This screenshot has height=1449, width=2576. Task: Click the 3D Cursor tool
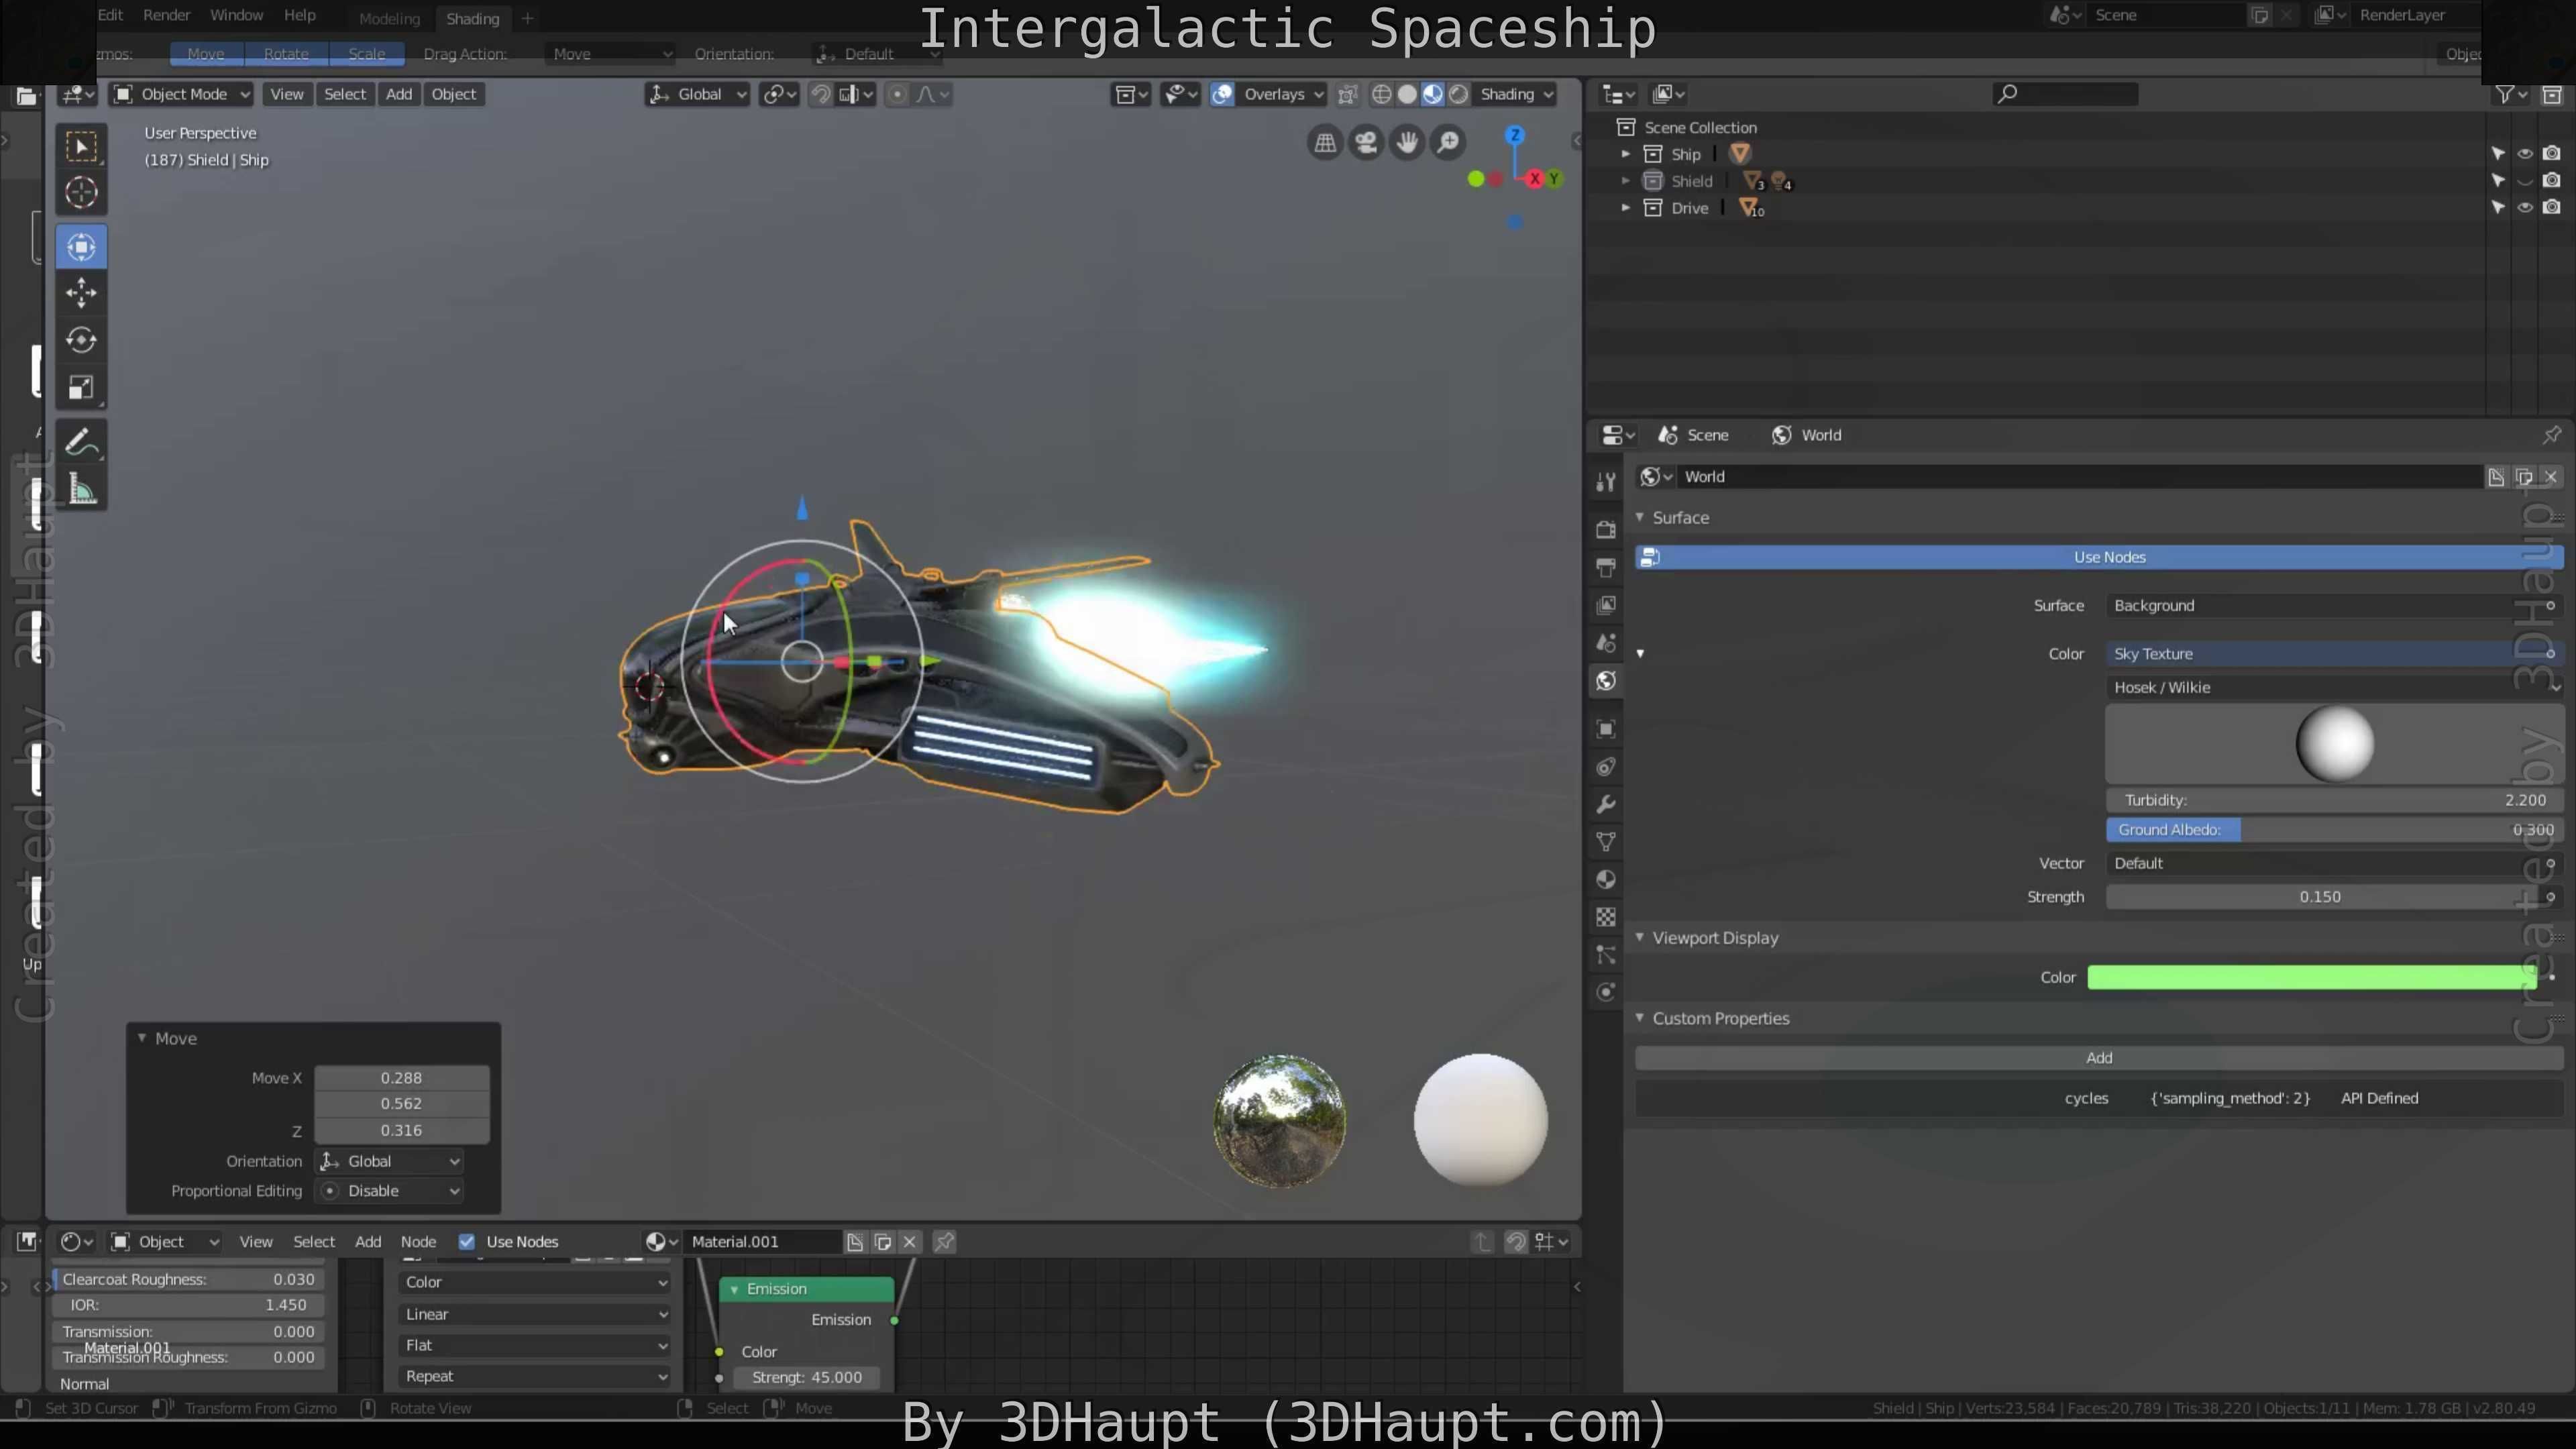point(81,192)
